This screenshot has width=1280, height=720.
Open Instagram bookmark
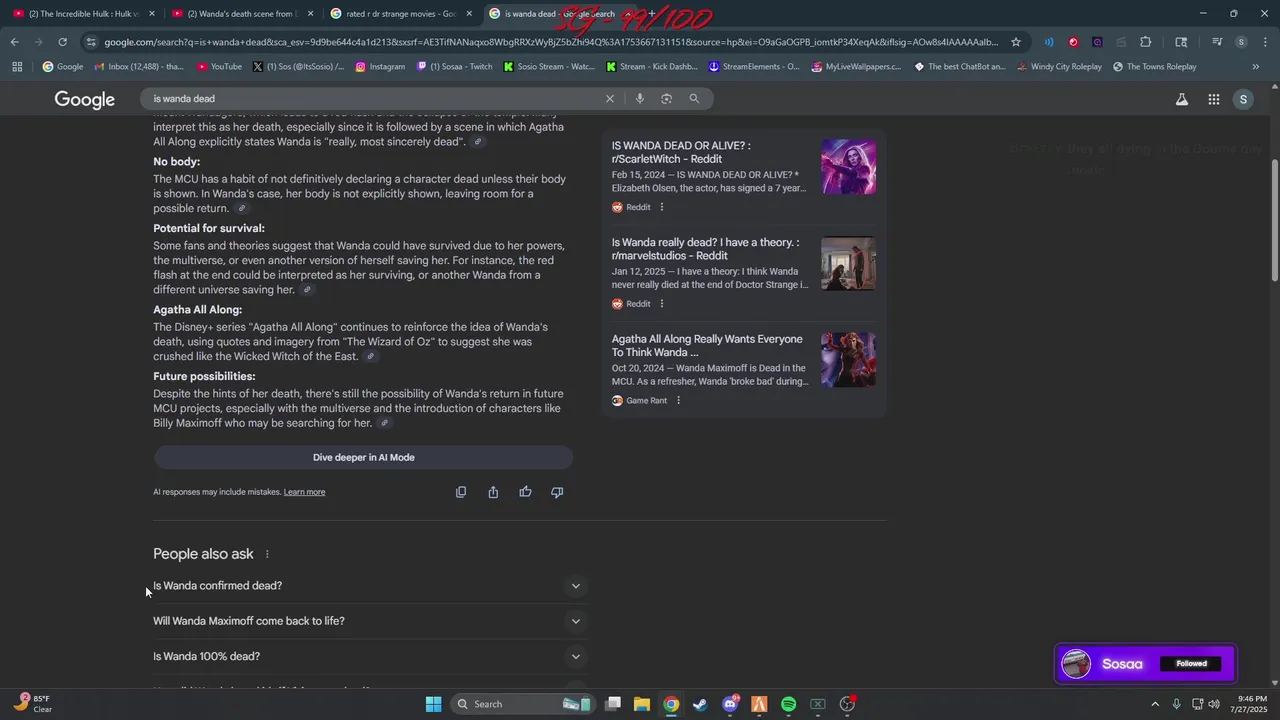(x=379, y=67)
